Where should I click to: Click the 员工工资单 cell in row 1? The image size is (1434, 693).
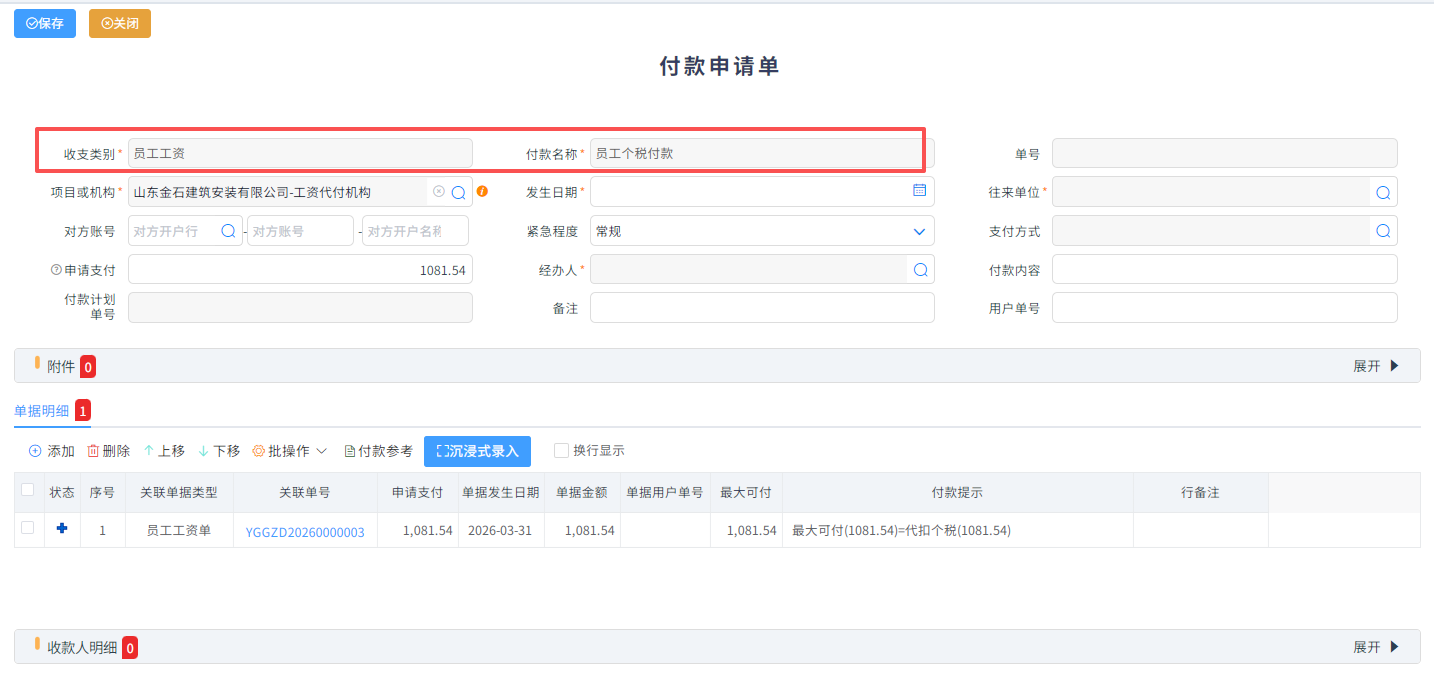point(179,531)
